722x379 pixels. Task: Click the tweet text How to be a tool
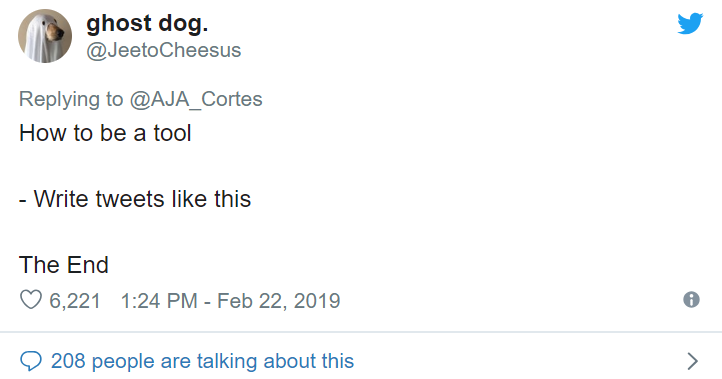click(105, 133)
